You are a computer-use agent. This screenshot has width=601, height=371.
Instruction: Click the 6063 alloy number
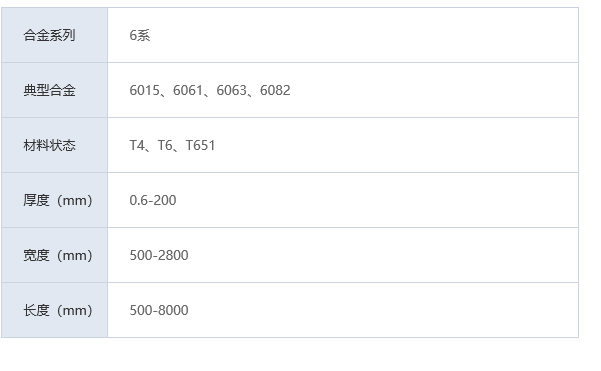coord(232,90)
